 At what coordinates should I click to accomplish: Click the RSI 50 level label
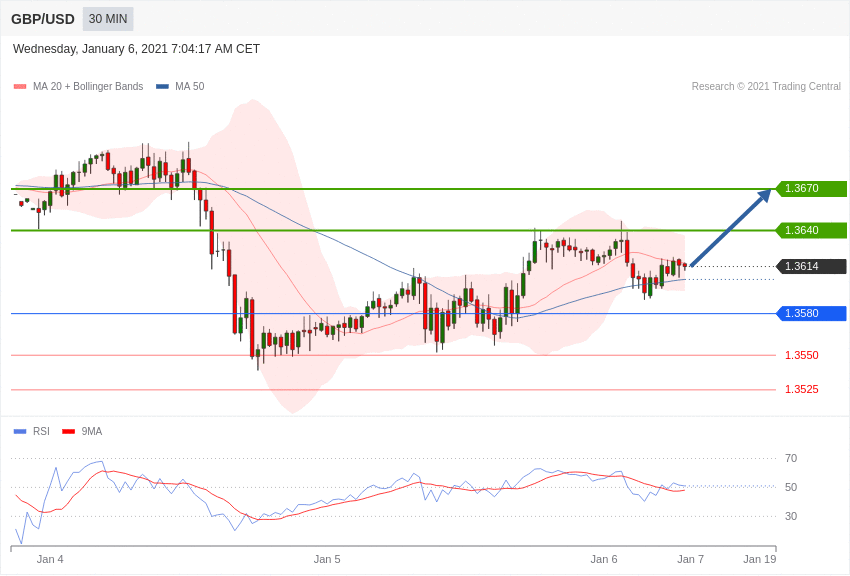(791, 487)
